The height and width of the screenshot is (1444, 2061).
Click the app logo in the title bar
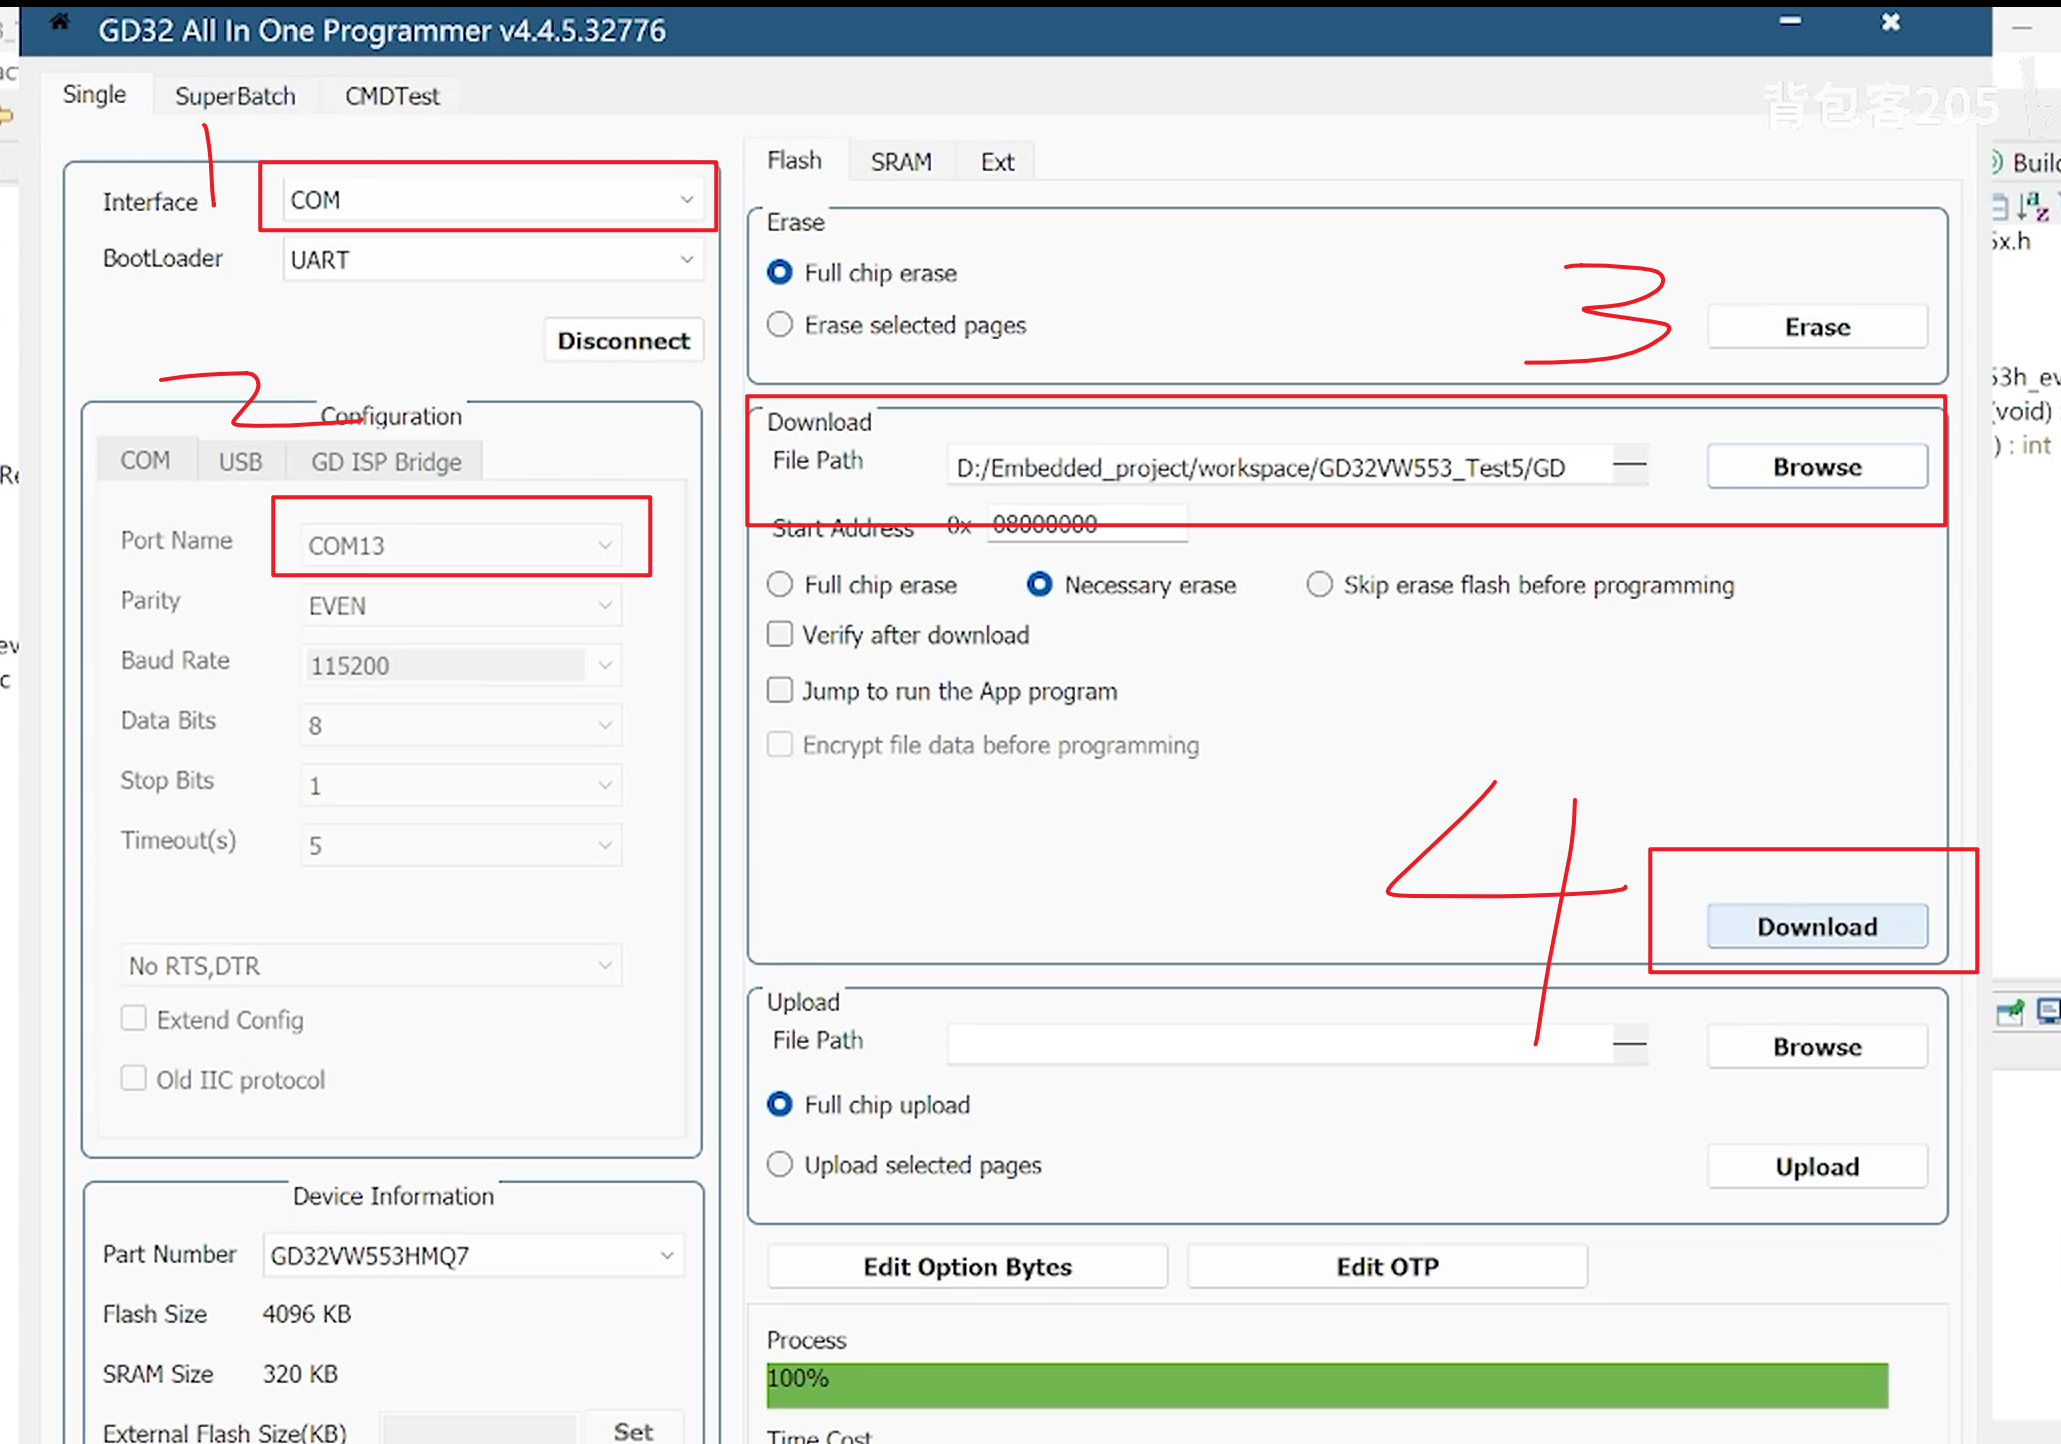click(x=60, y=22)
